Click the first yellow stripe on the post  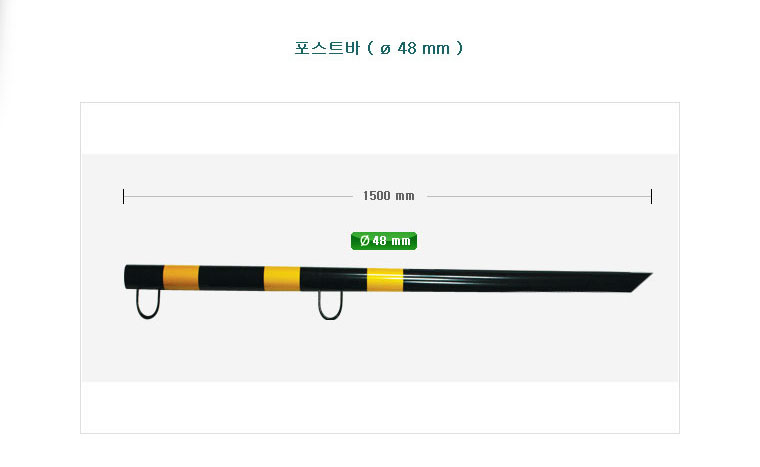(181, 277)
